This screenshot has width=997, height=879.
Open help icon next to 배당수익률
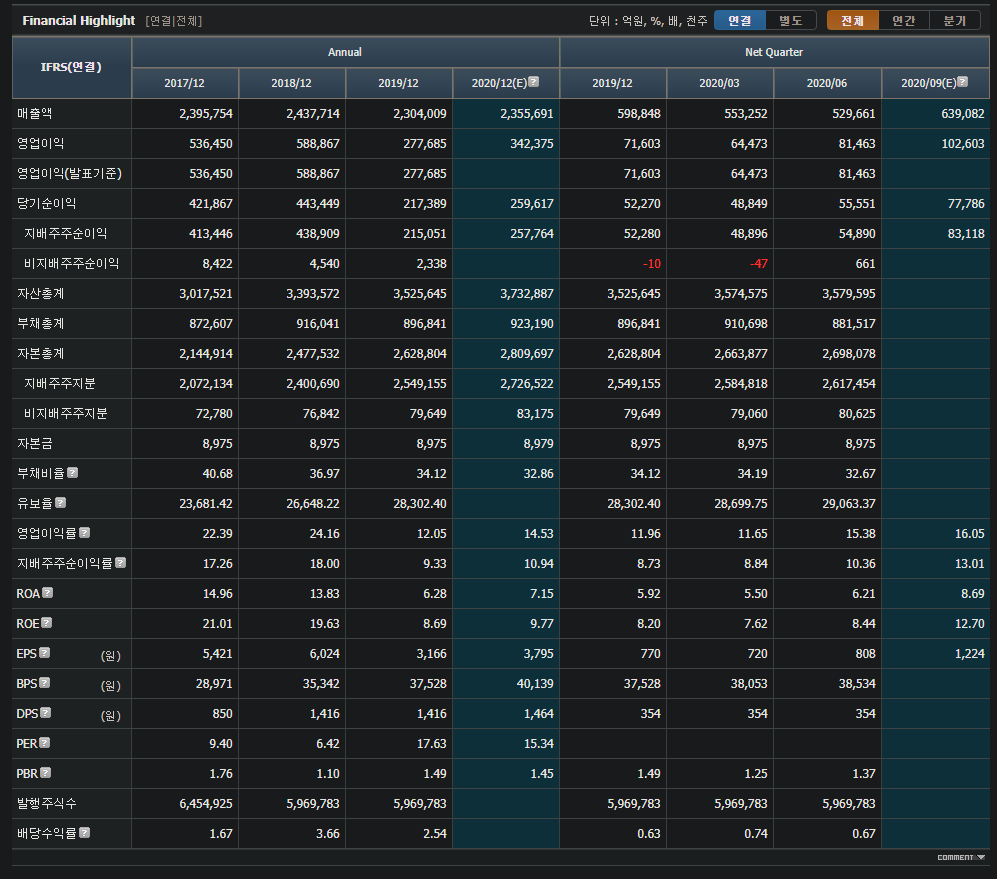(85, 832)
